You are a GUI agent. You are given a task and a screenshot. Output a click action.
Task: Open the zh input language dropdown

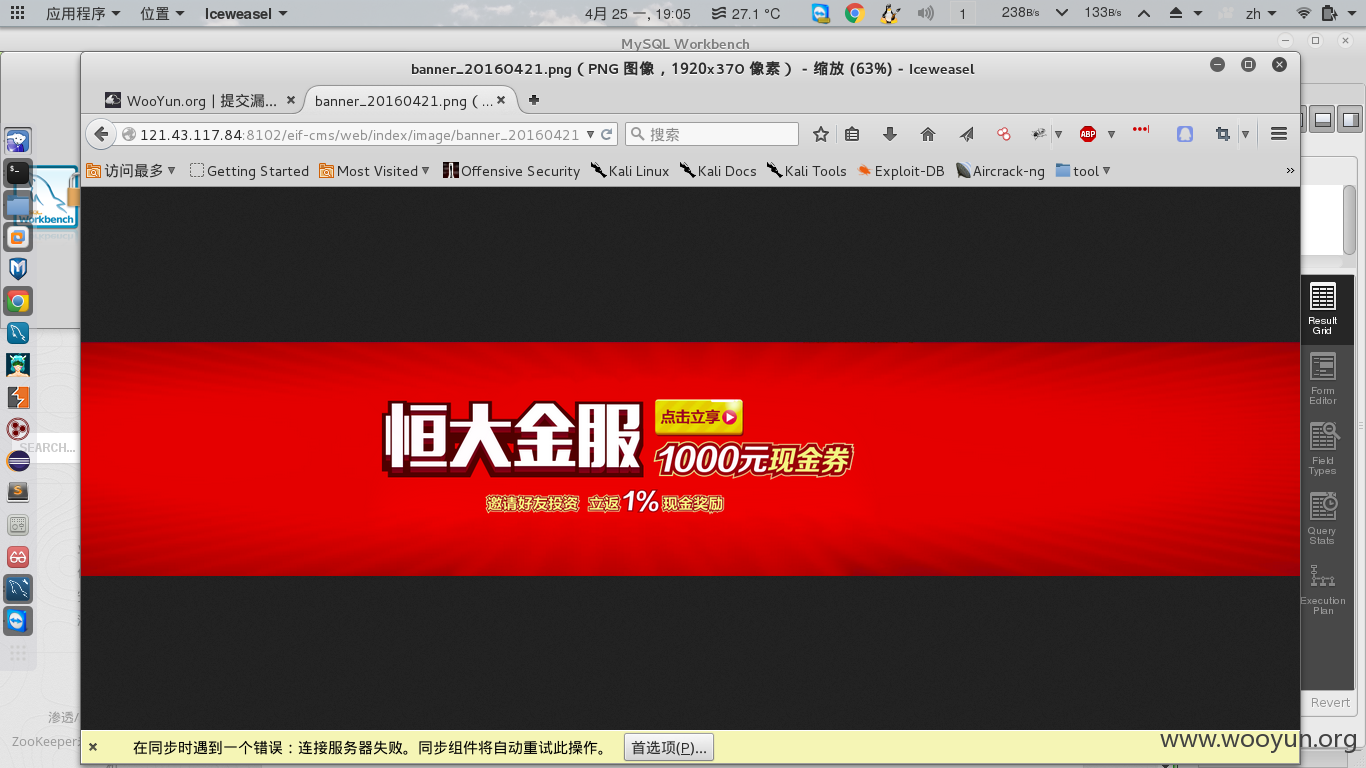[1260, 13]
